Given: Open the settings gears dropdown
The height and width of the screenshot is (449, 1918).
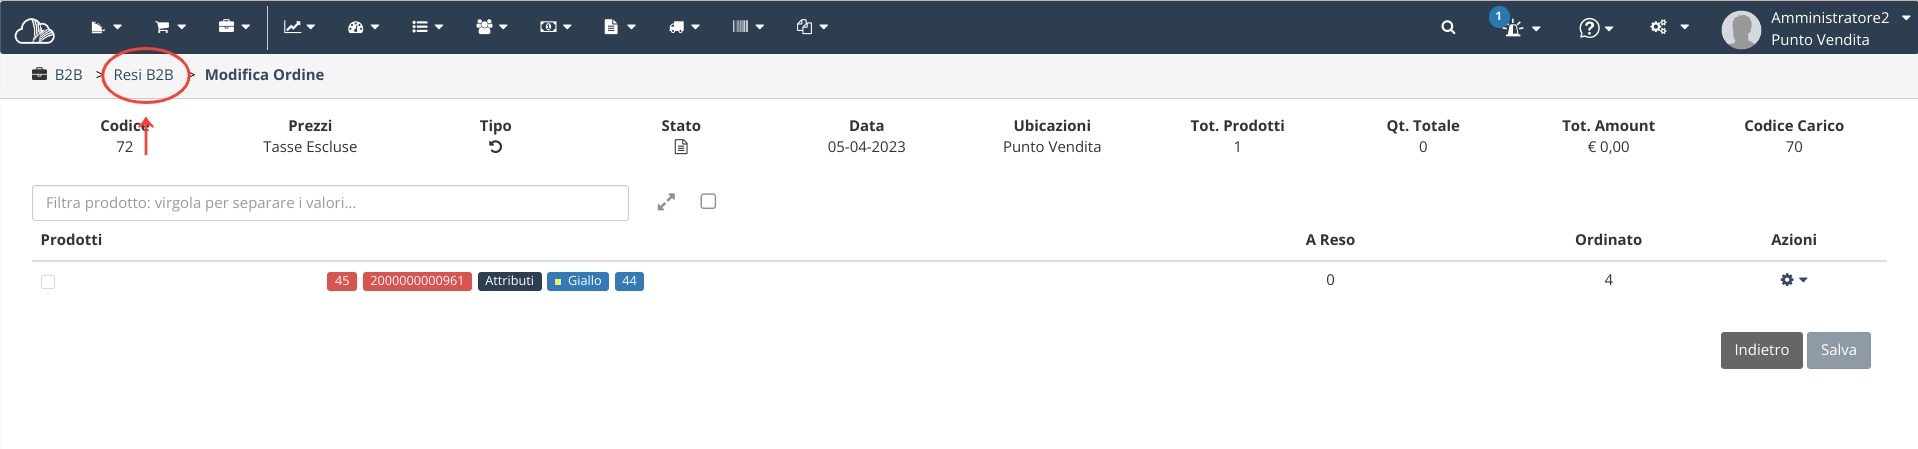Looking at the screenshot, I should click(1669, 27).
